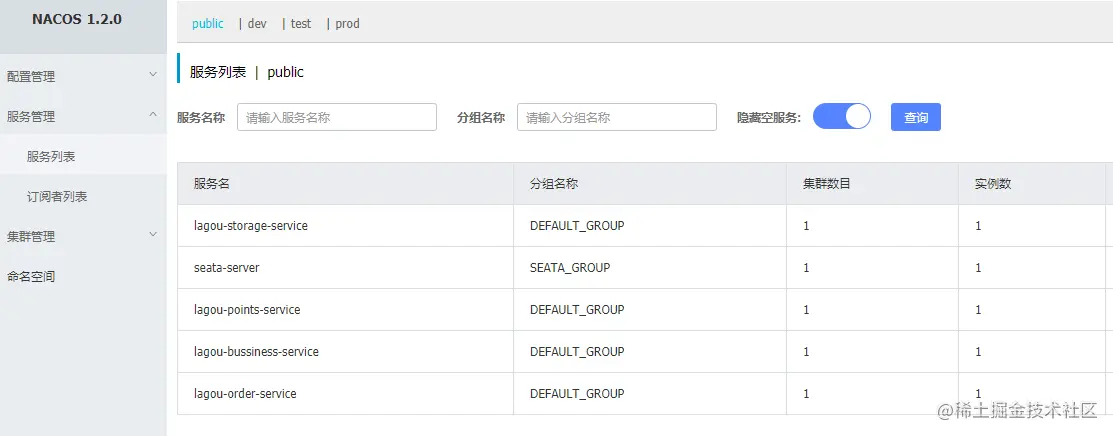This screenshot has width=1113, height=436.
Task: Select the lagou-bussiness-service row name
Action: coord(256,351)
